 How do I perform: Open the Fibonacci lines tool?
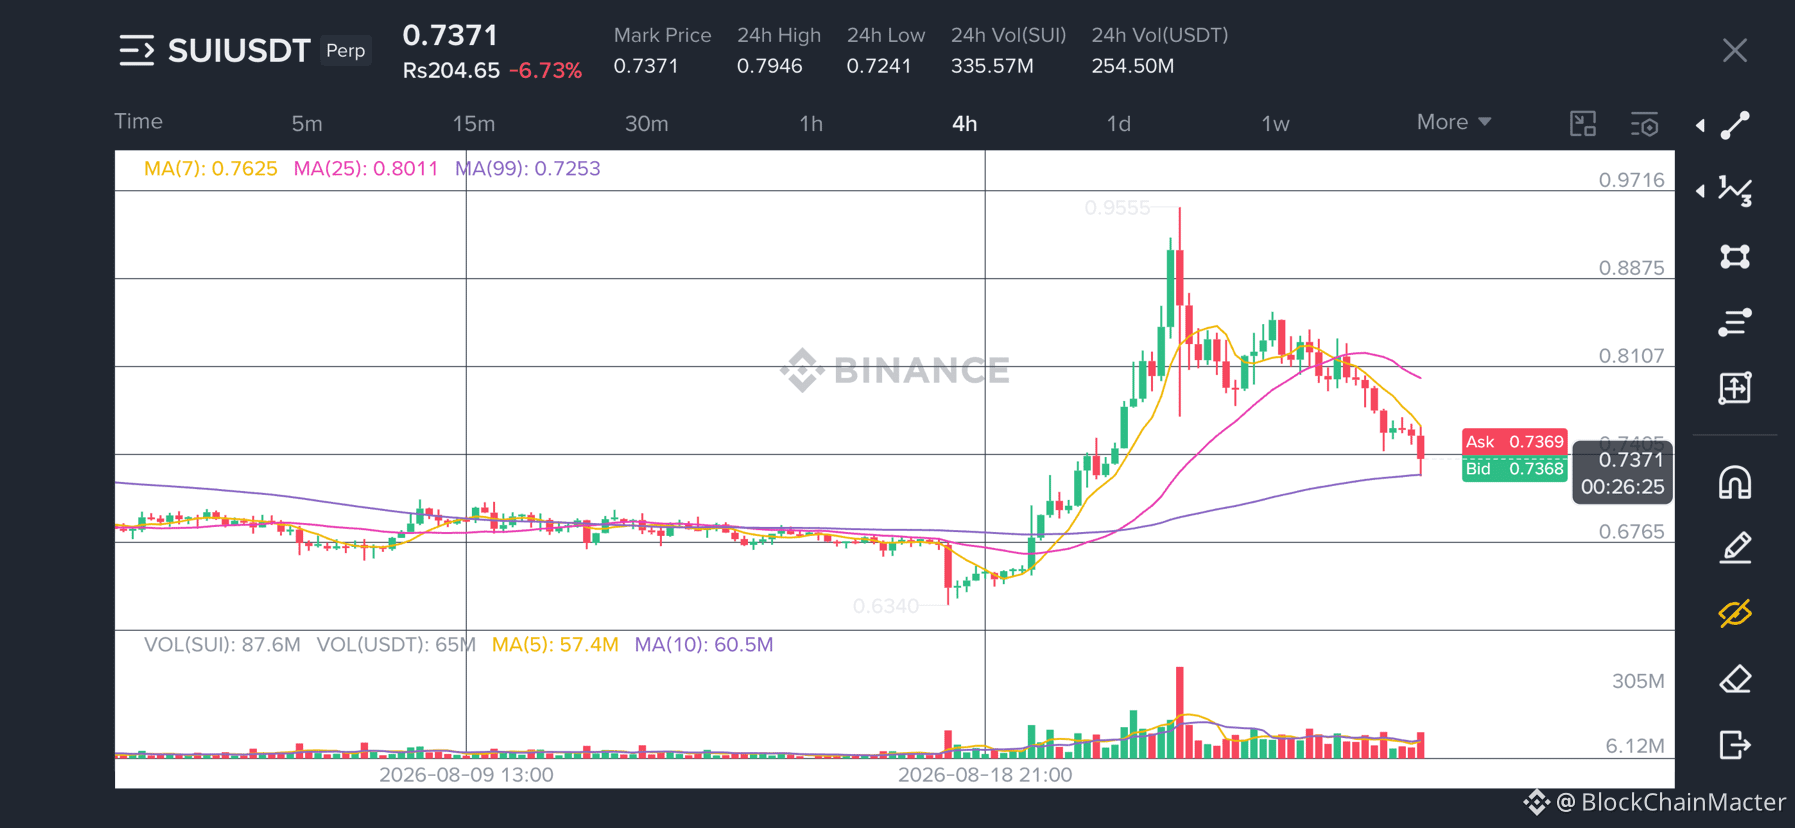1735,322
